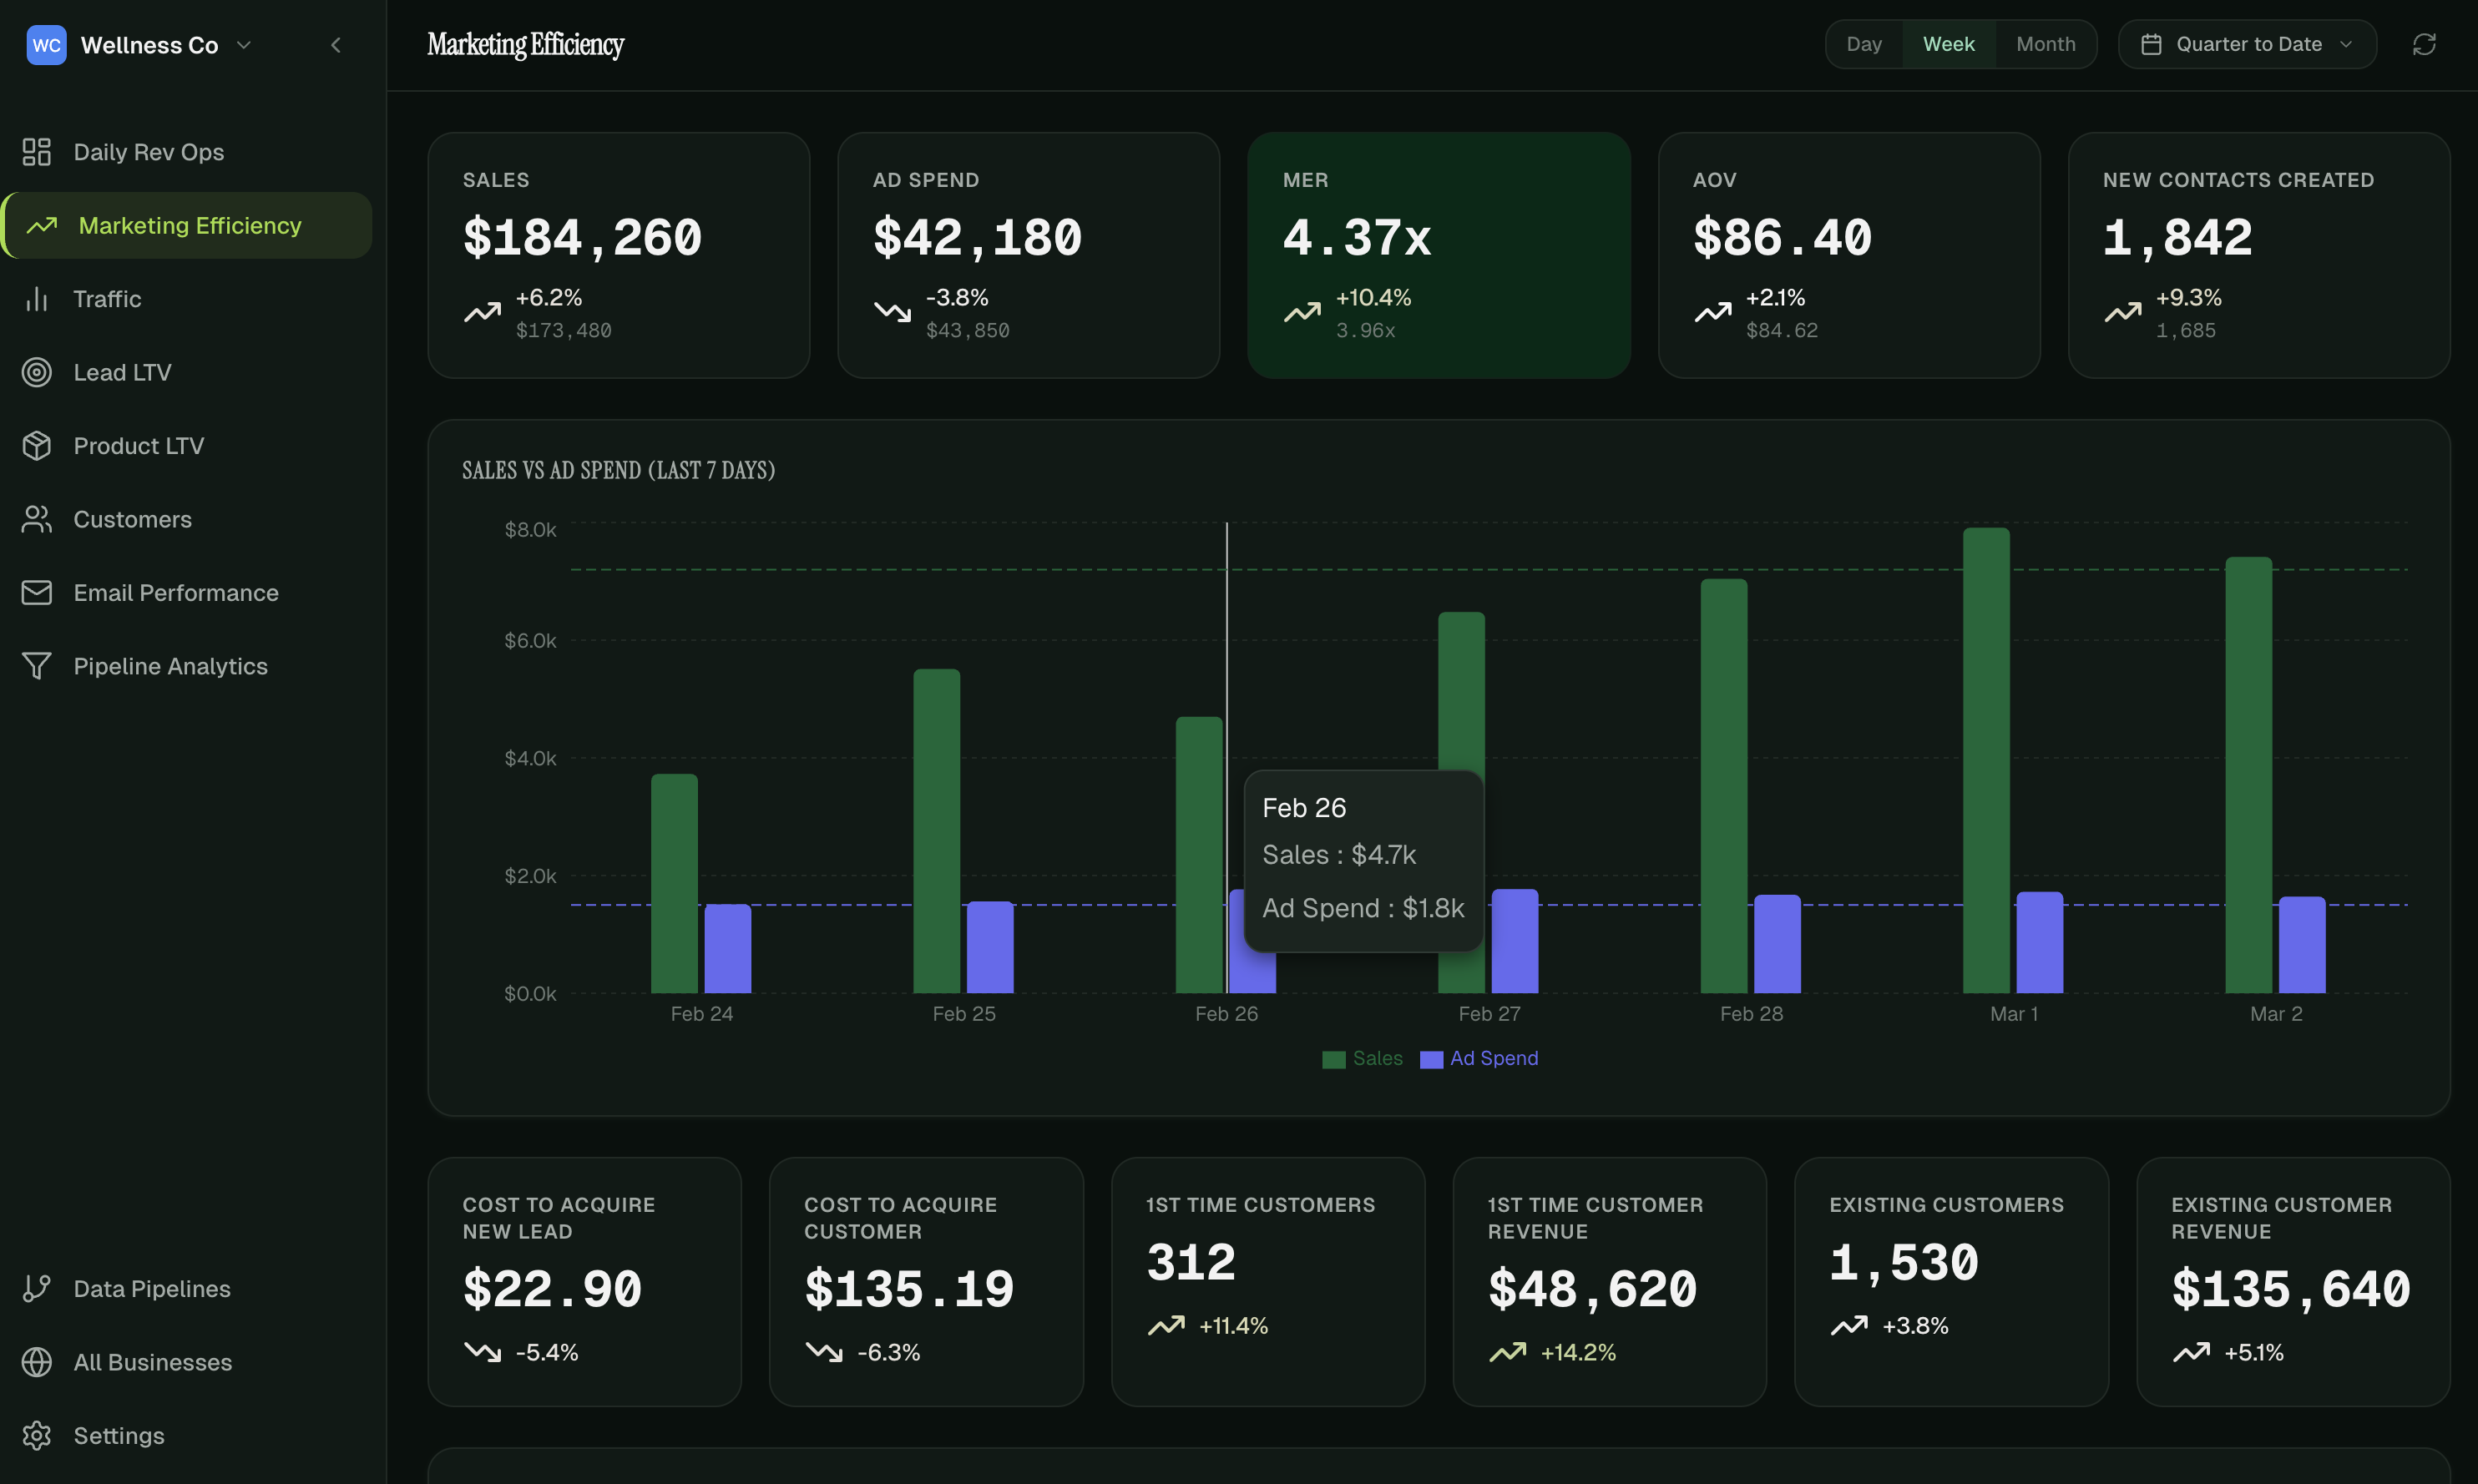Image resolution: width=2478 pixels, height=1484 pixels.
Task: Open the Traffic page
Action: [x=187, y=299]
